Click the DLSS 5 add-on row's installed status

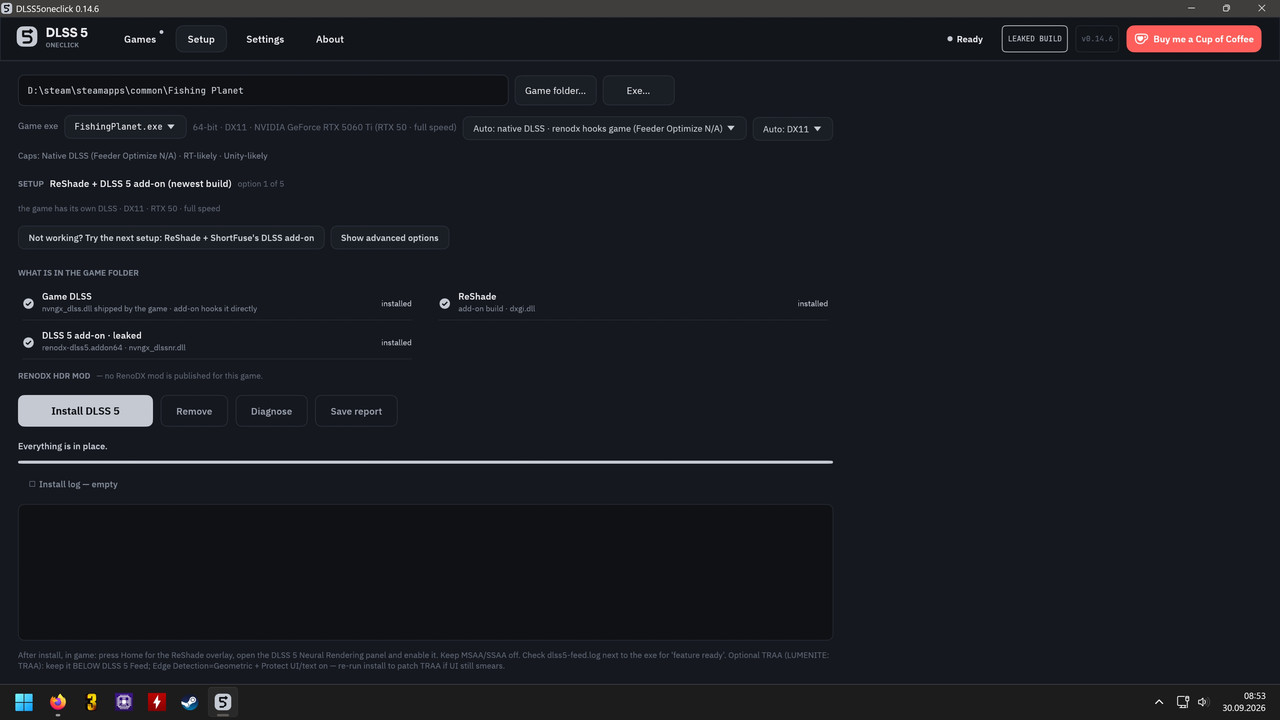pos(396,342)
